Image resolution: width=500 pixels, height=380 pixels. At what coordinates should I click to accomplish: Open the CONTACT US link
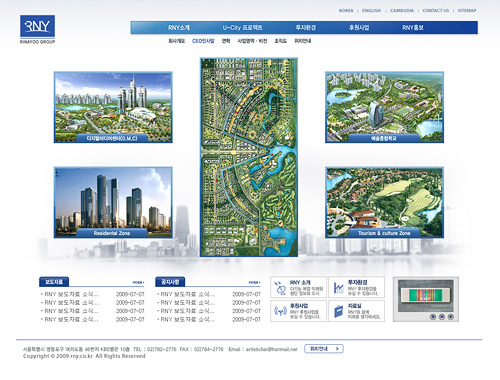(436, 11)
